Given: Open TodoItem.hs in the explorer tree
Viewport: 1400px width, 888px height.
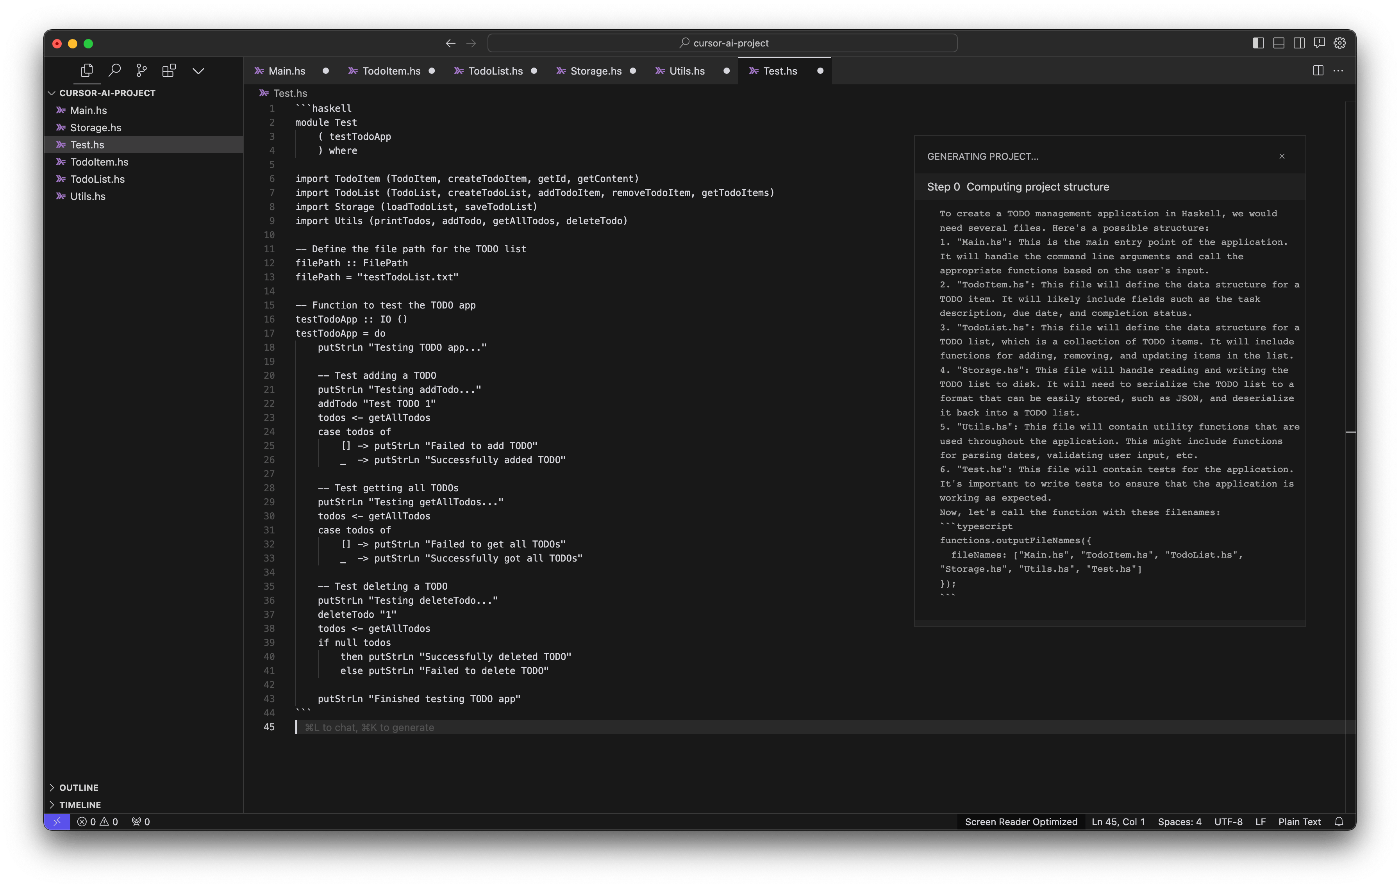Looking at the screenshot, I should pos(143,162).
